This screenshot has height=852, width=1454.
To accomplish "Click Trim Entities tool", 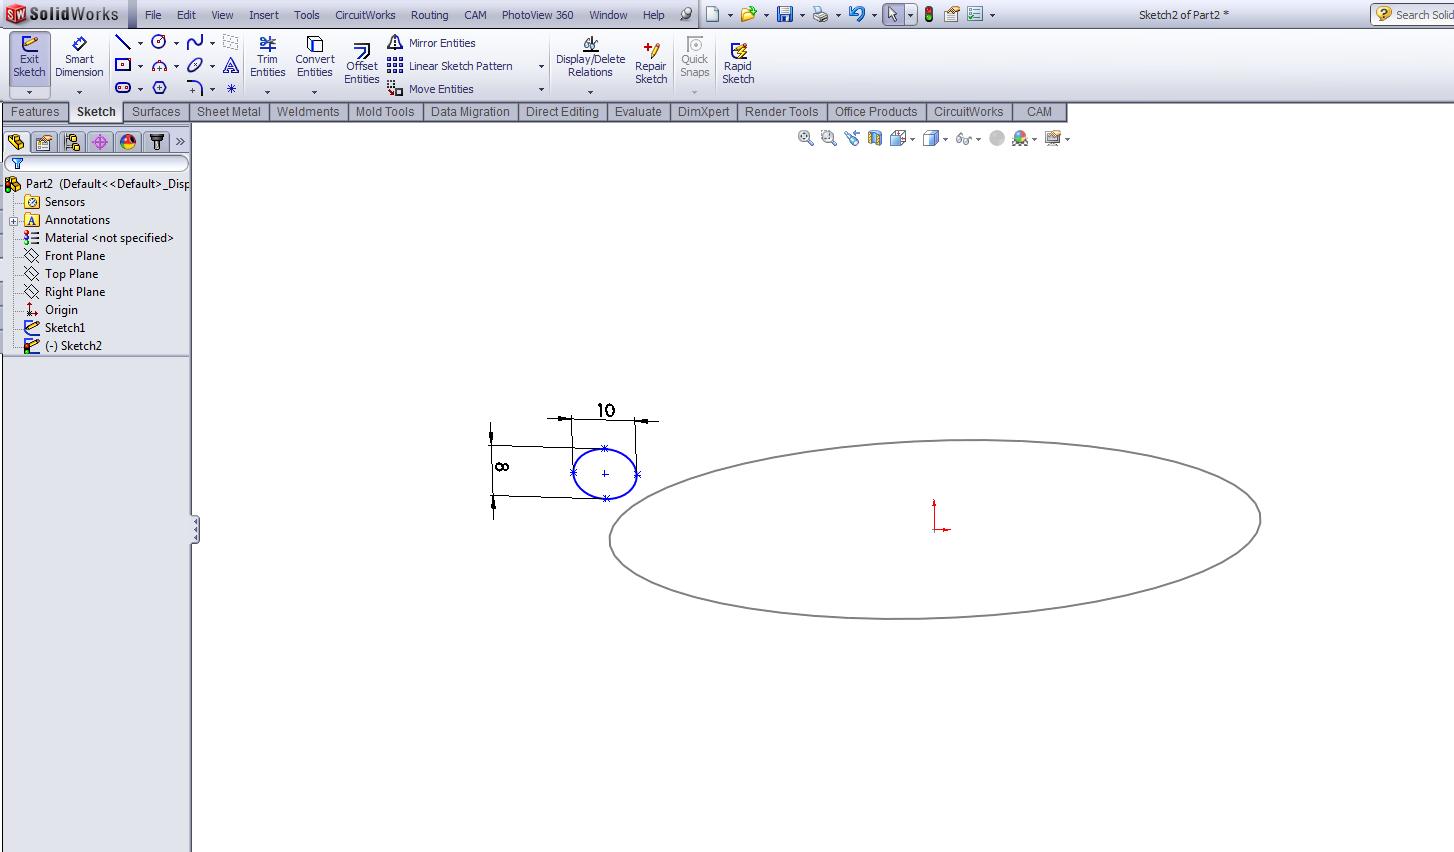I will point(267,58).
